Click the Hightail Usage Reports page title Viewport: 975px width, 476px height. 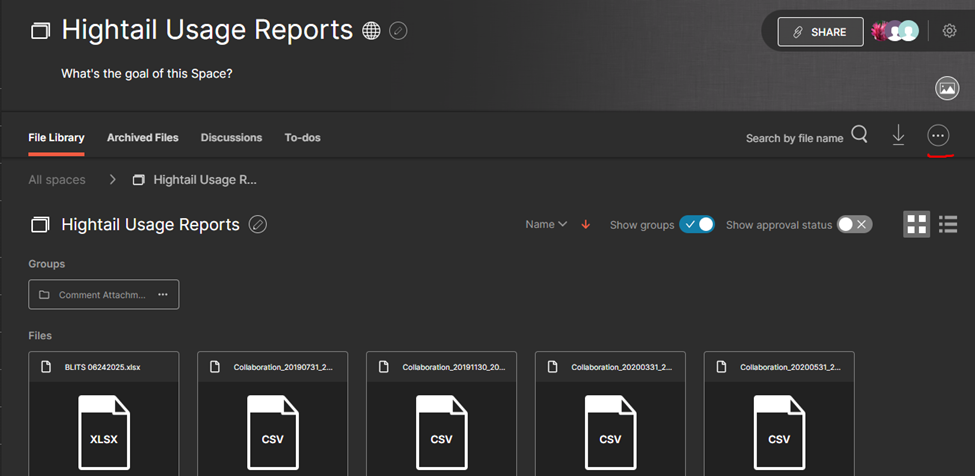click(207, 30)
